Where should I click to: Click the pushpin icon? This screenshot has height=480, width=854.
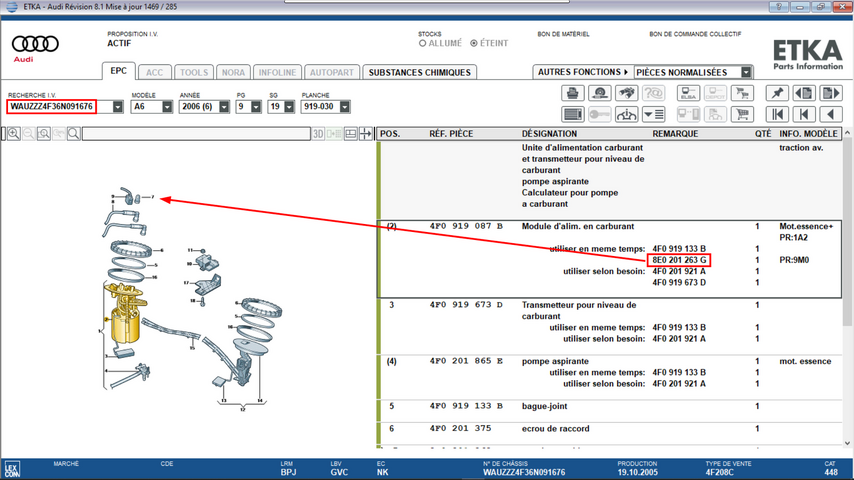[x=777, y=93]
